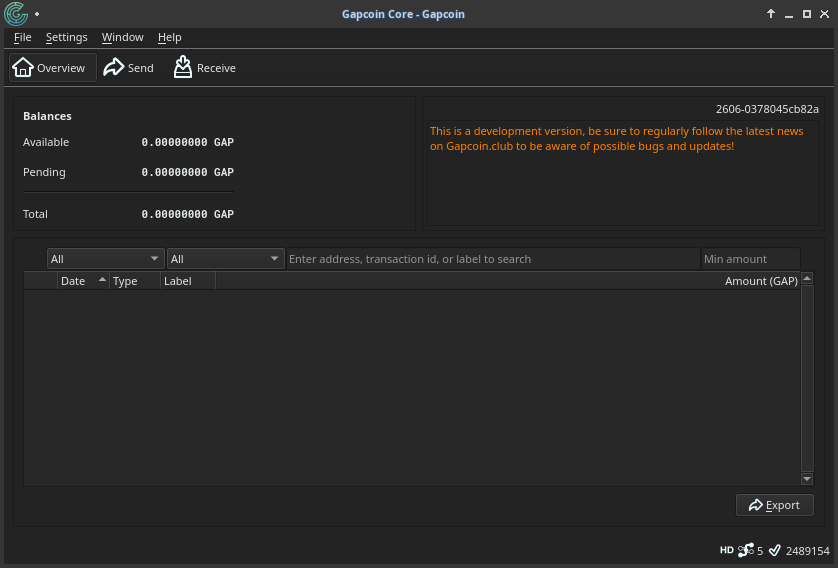Expand the date filter All dropdown
The height and width of the screenshot is (568, 838).
105,259
